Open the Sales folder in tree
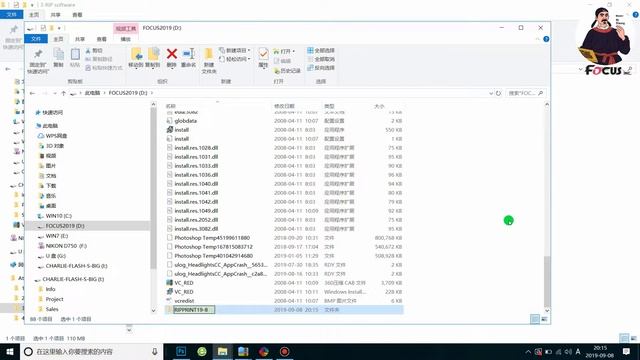This screenshot has height=360, width=640. [x=52, y=309]
